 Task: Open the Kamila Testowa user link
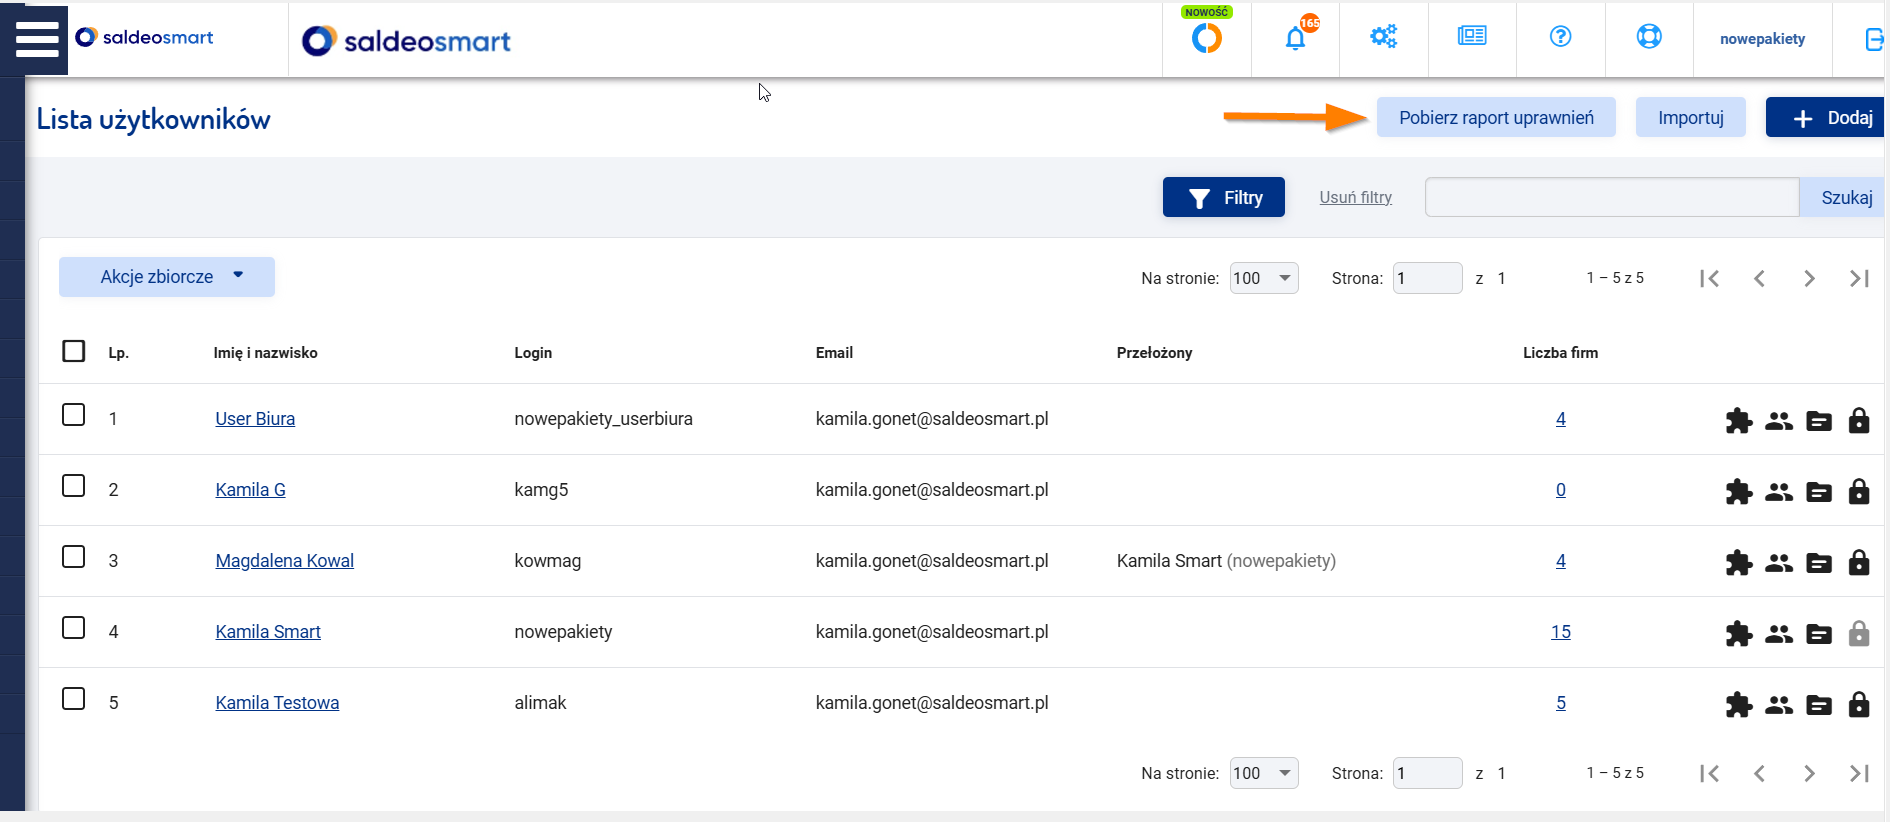click(x=277, y=703)
